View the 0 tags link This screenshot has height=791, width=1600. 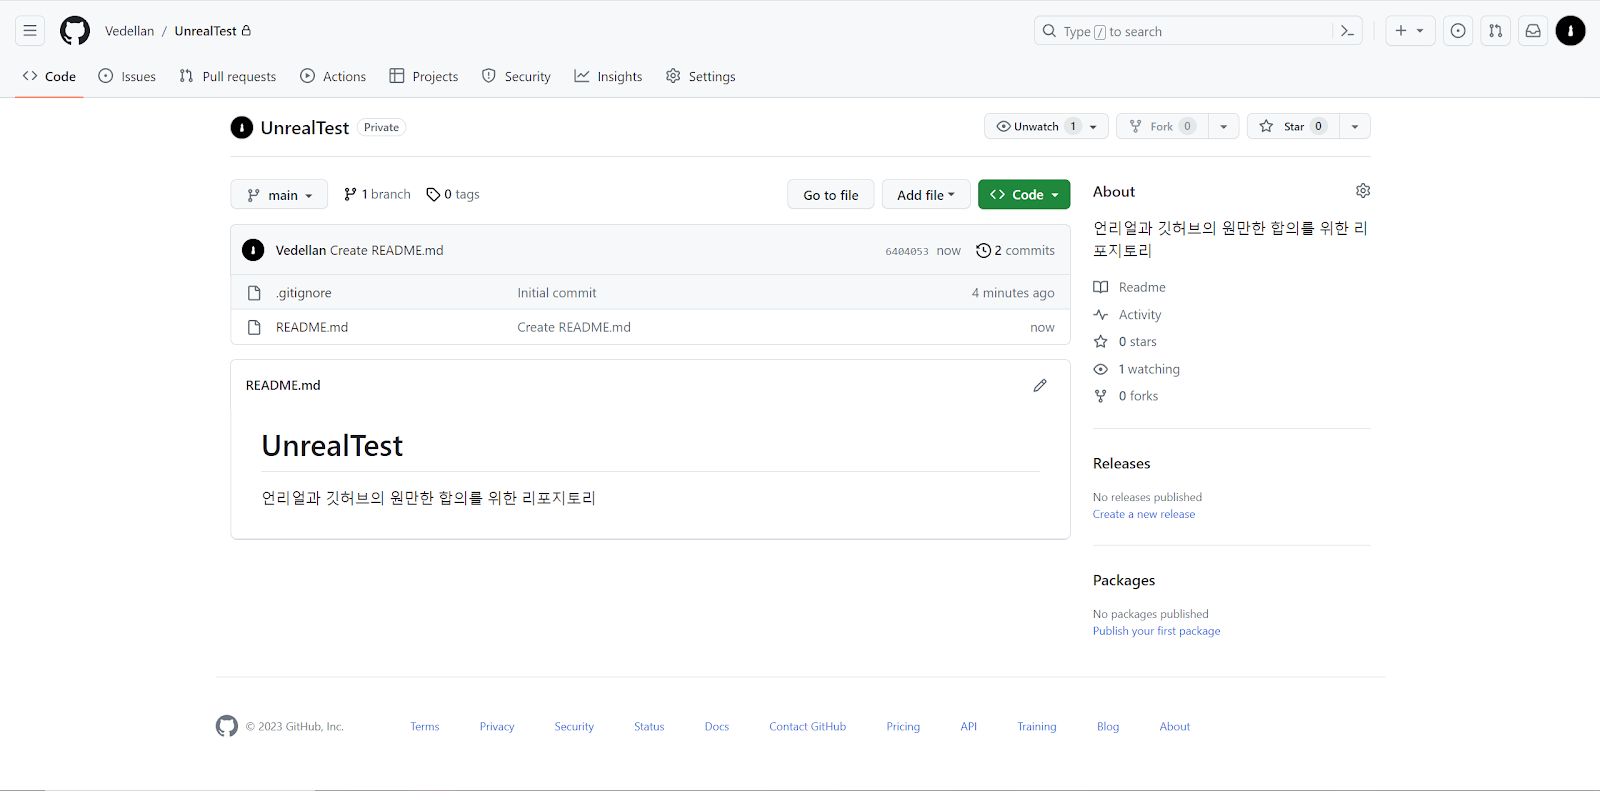tap(453, 194)
